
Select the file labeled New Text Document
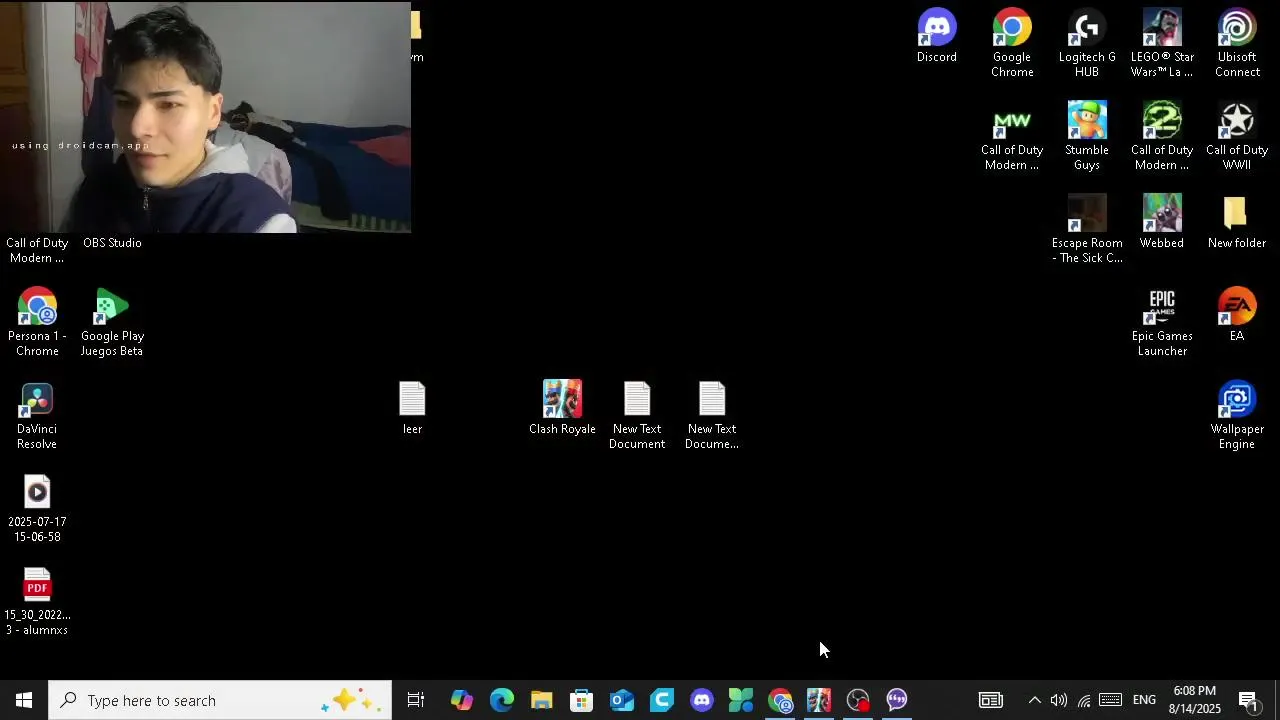(637, 416)
